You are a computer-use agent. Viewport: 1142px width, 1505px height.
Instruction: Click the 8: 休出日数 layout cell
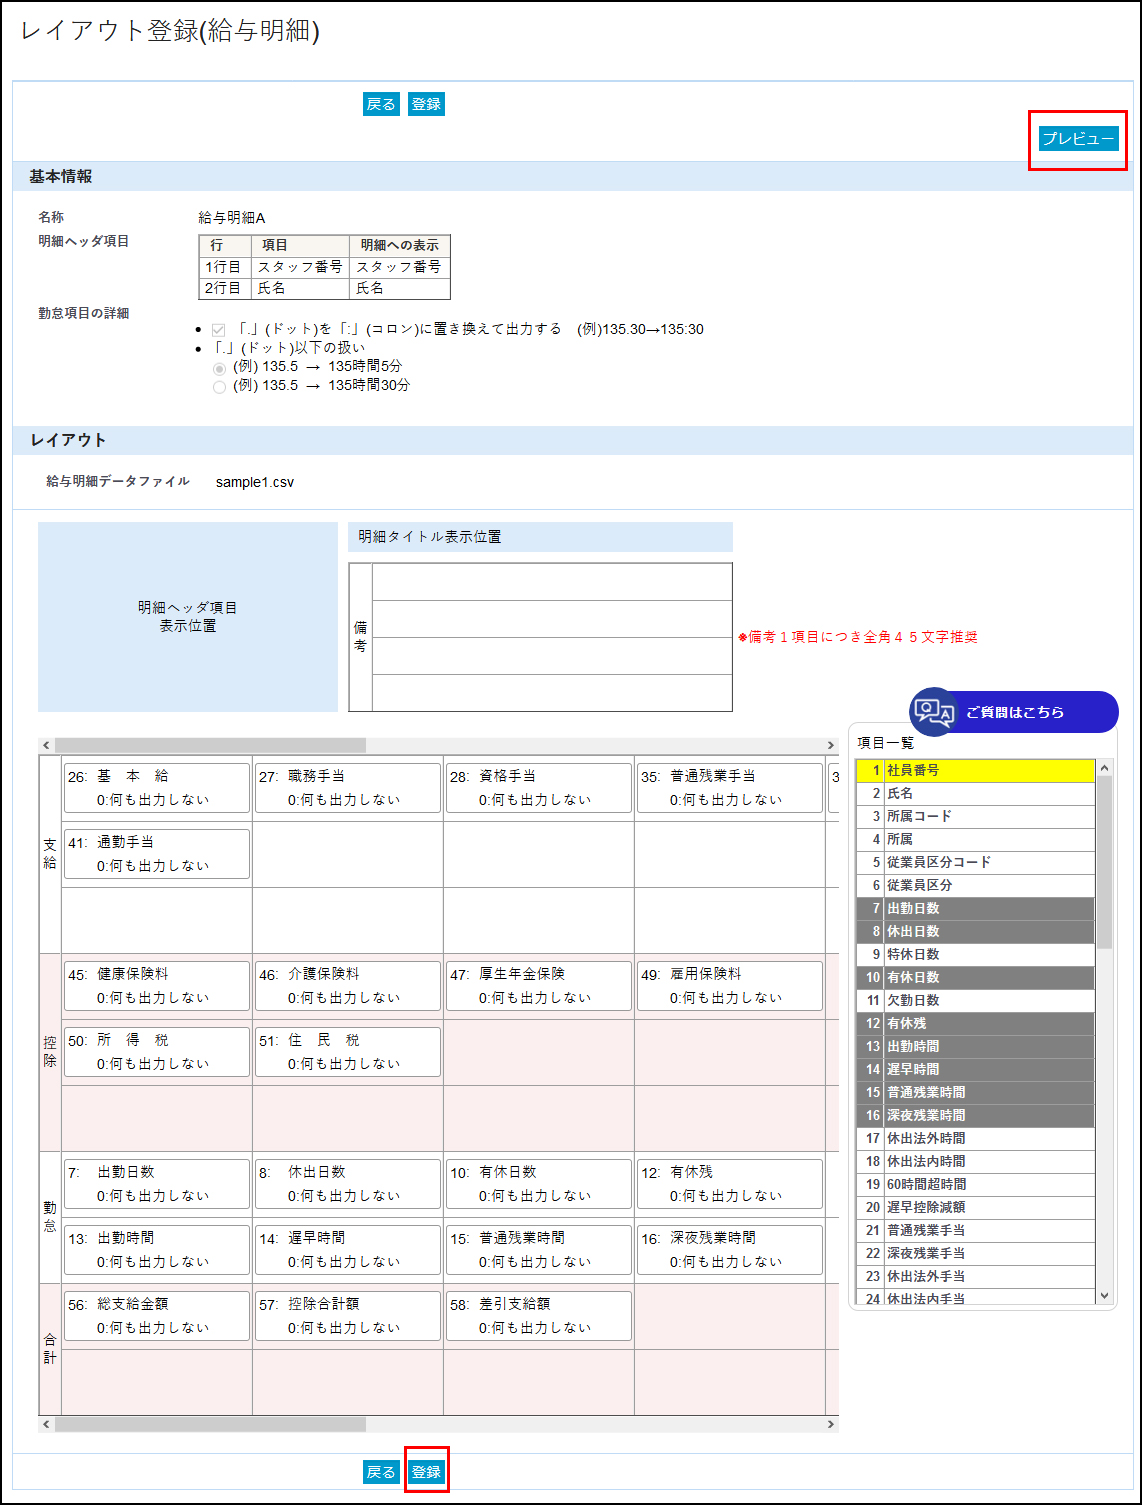click(348, 1184)
